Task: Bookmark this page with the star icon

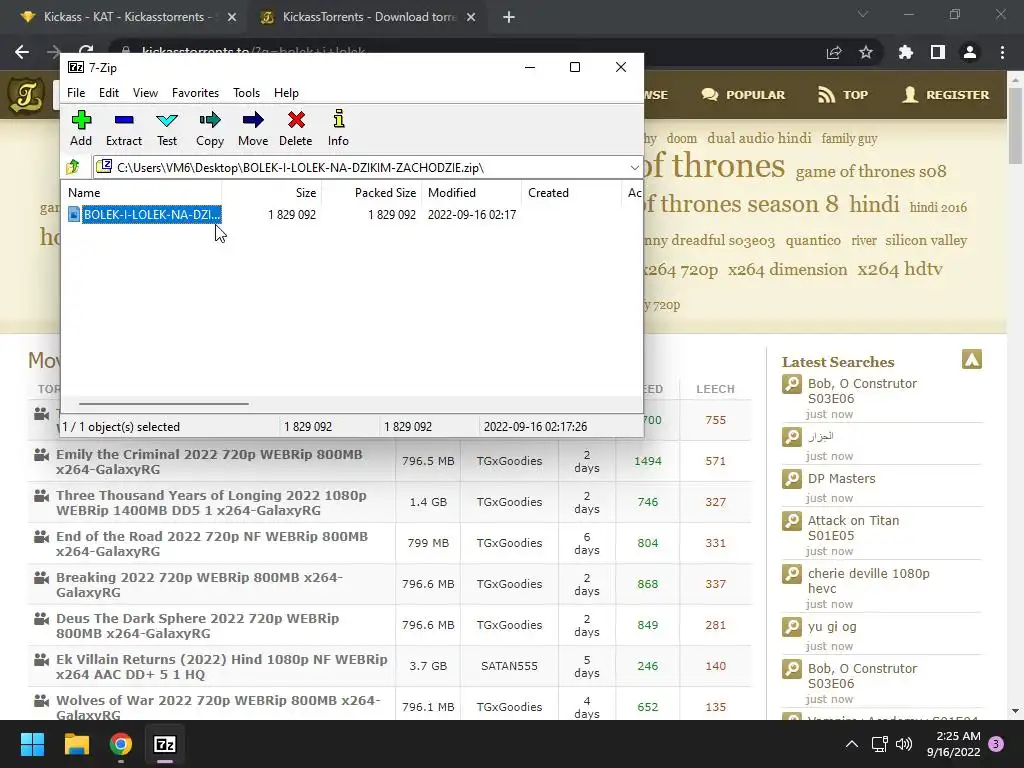Action: [x=865, y=52]
